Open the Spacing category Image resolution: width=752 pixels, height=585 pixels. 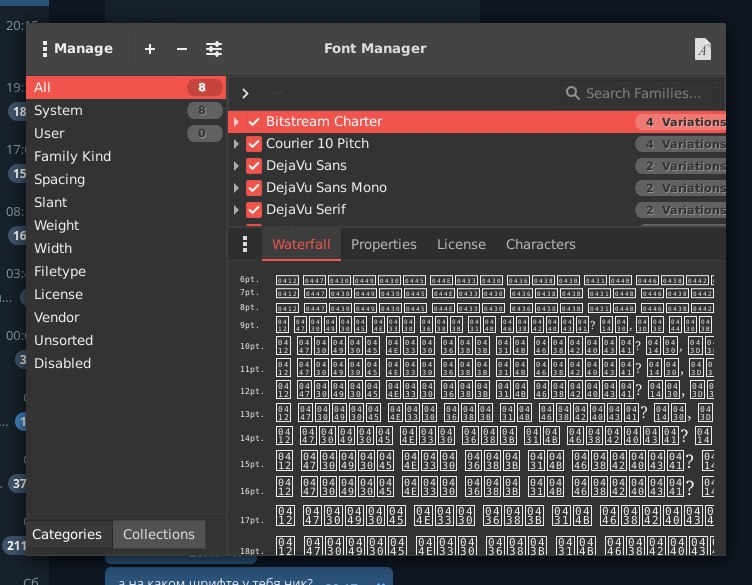(x=126, y=179)
